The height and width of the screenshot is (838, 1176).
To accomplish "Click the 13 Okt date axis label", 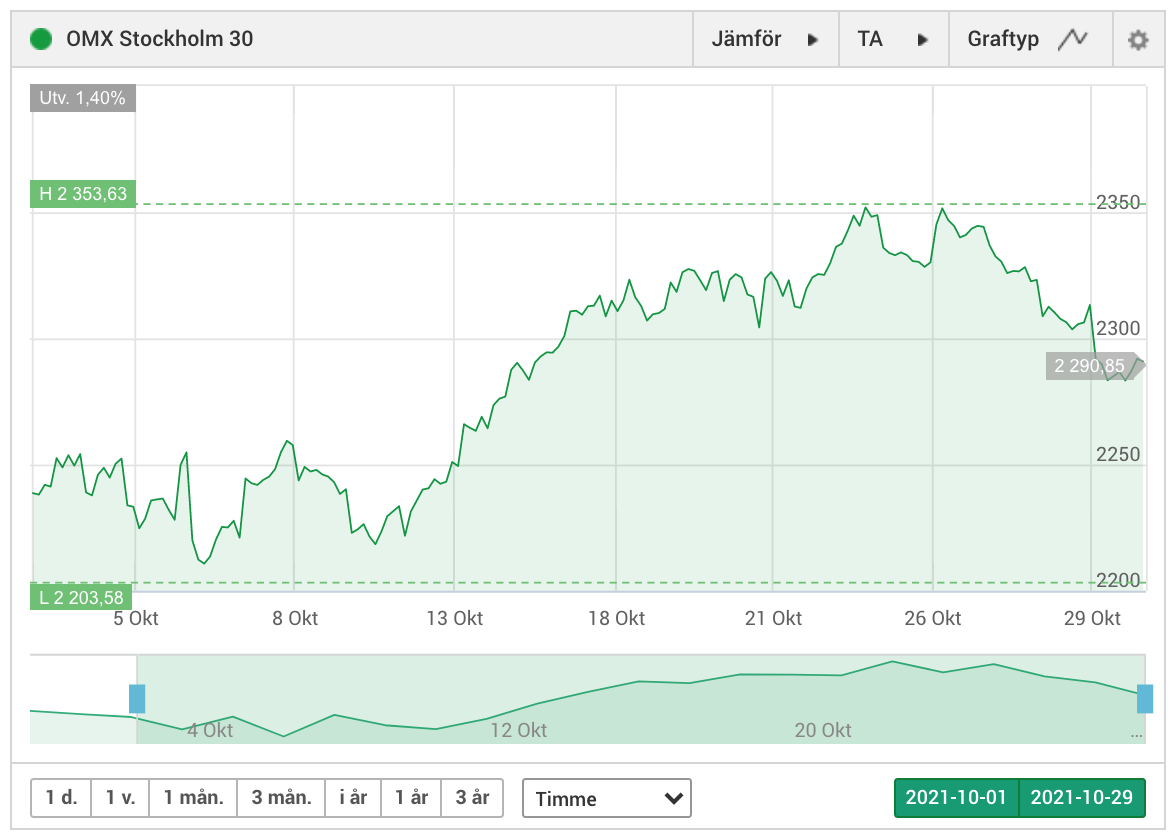I will click(454, 619).
